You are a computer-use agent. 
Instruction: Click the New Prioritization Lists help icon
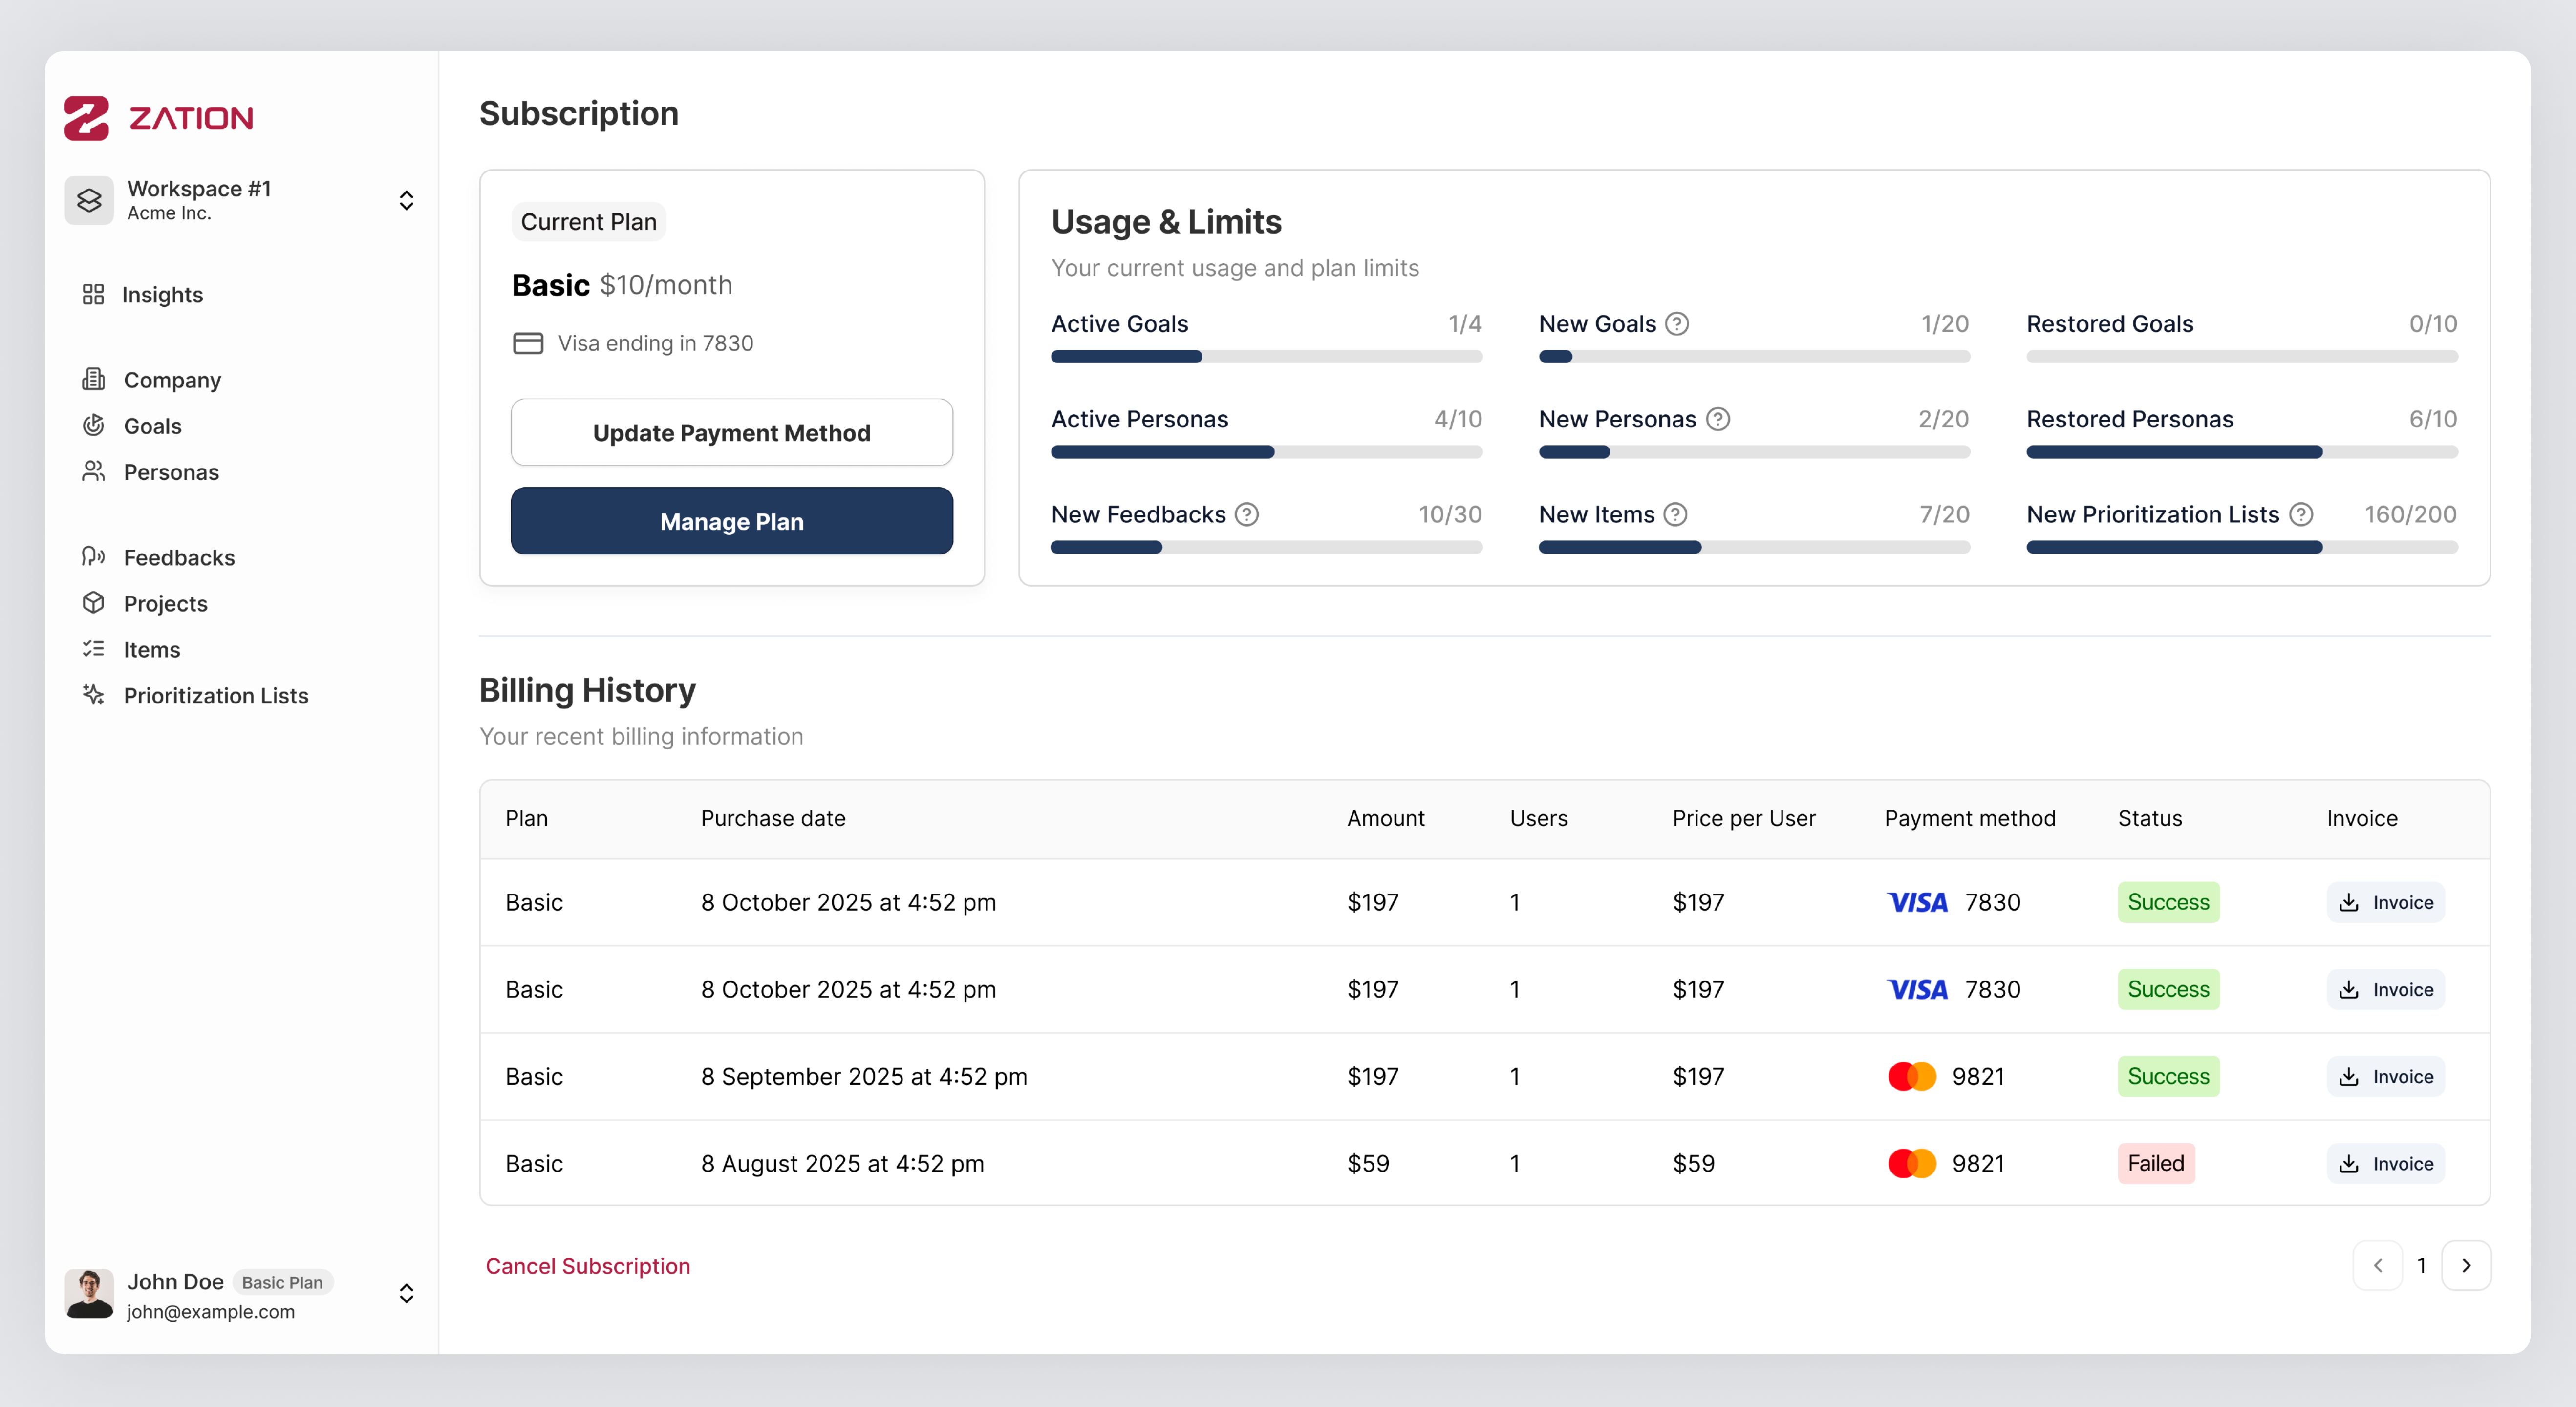(x=2301, y=514)
